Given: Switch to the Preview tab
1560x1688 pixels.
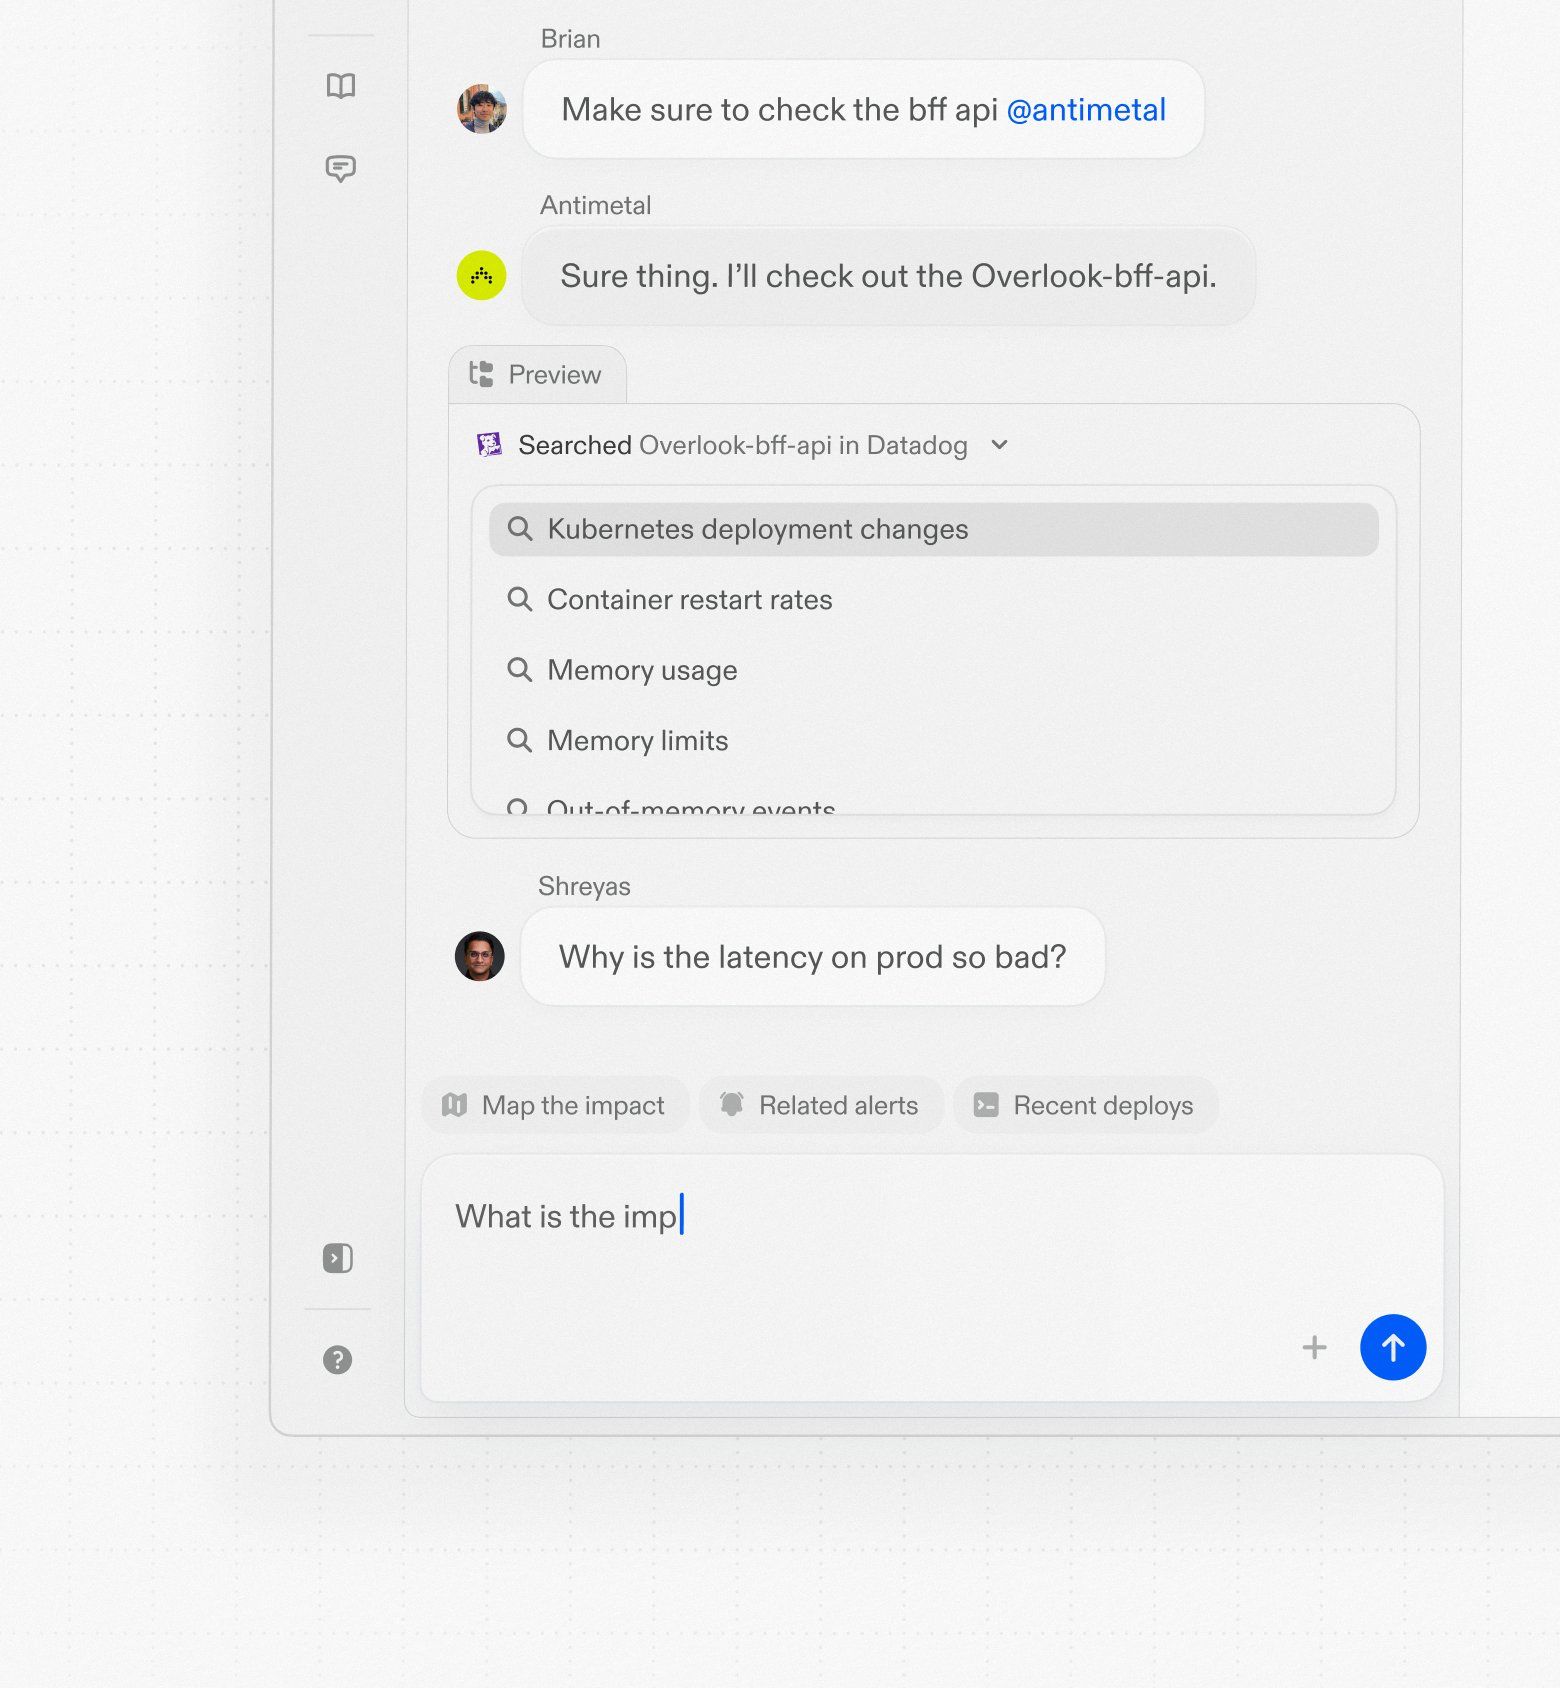Looking at the screenshot, I should [x=537, y=375].
